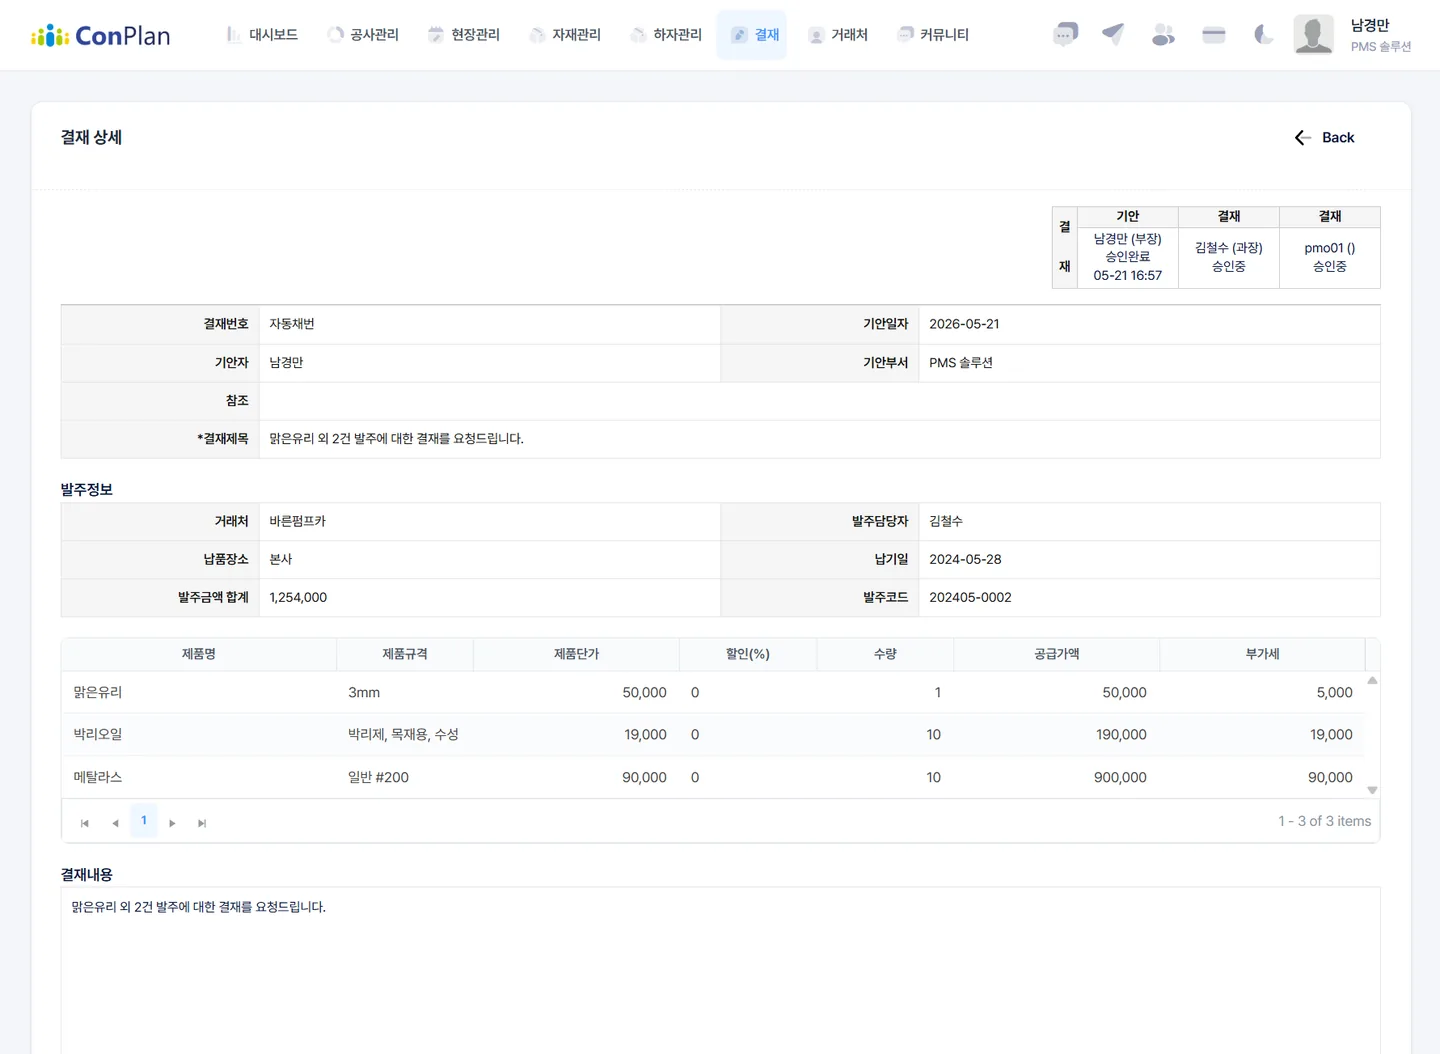1440x1054 pixels.
Task: Open the 공사관리 menu
Action: click(363, 35)
